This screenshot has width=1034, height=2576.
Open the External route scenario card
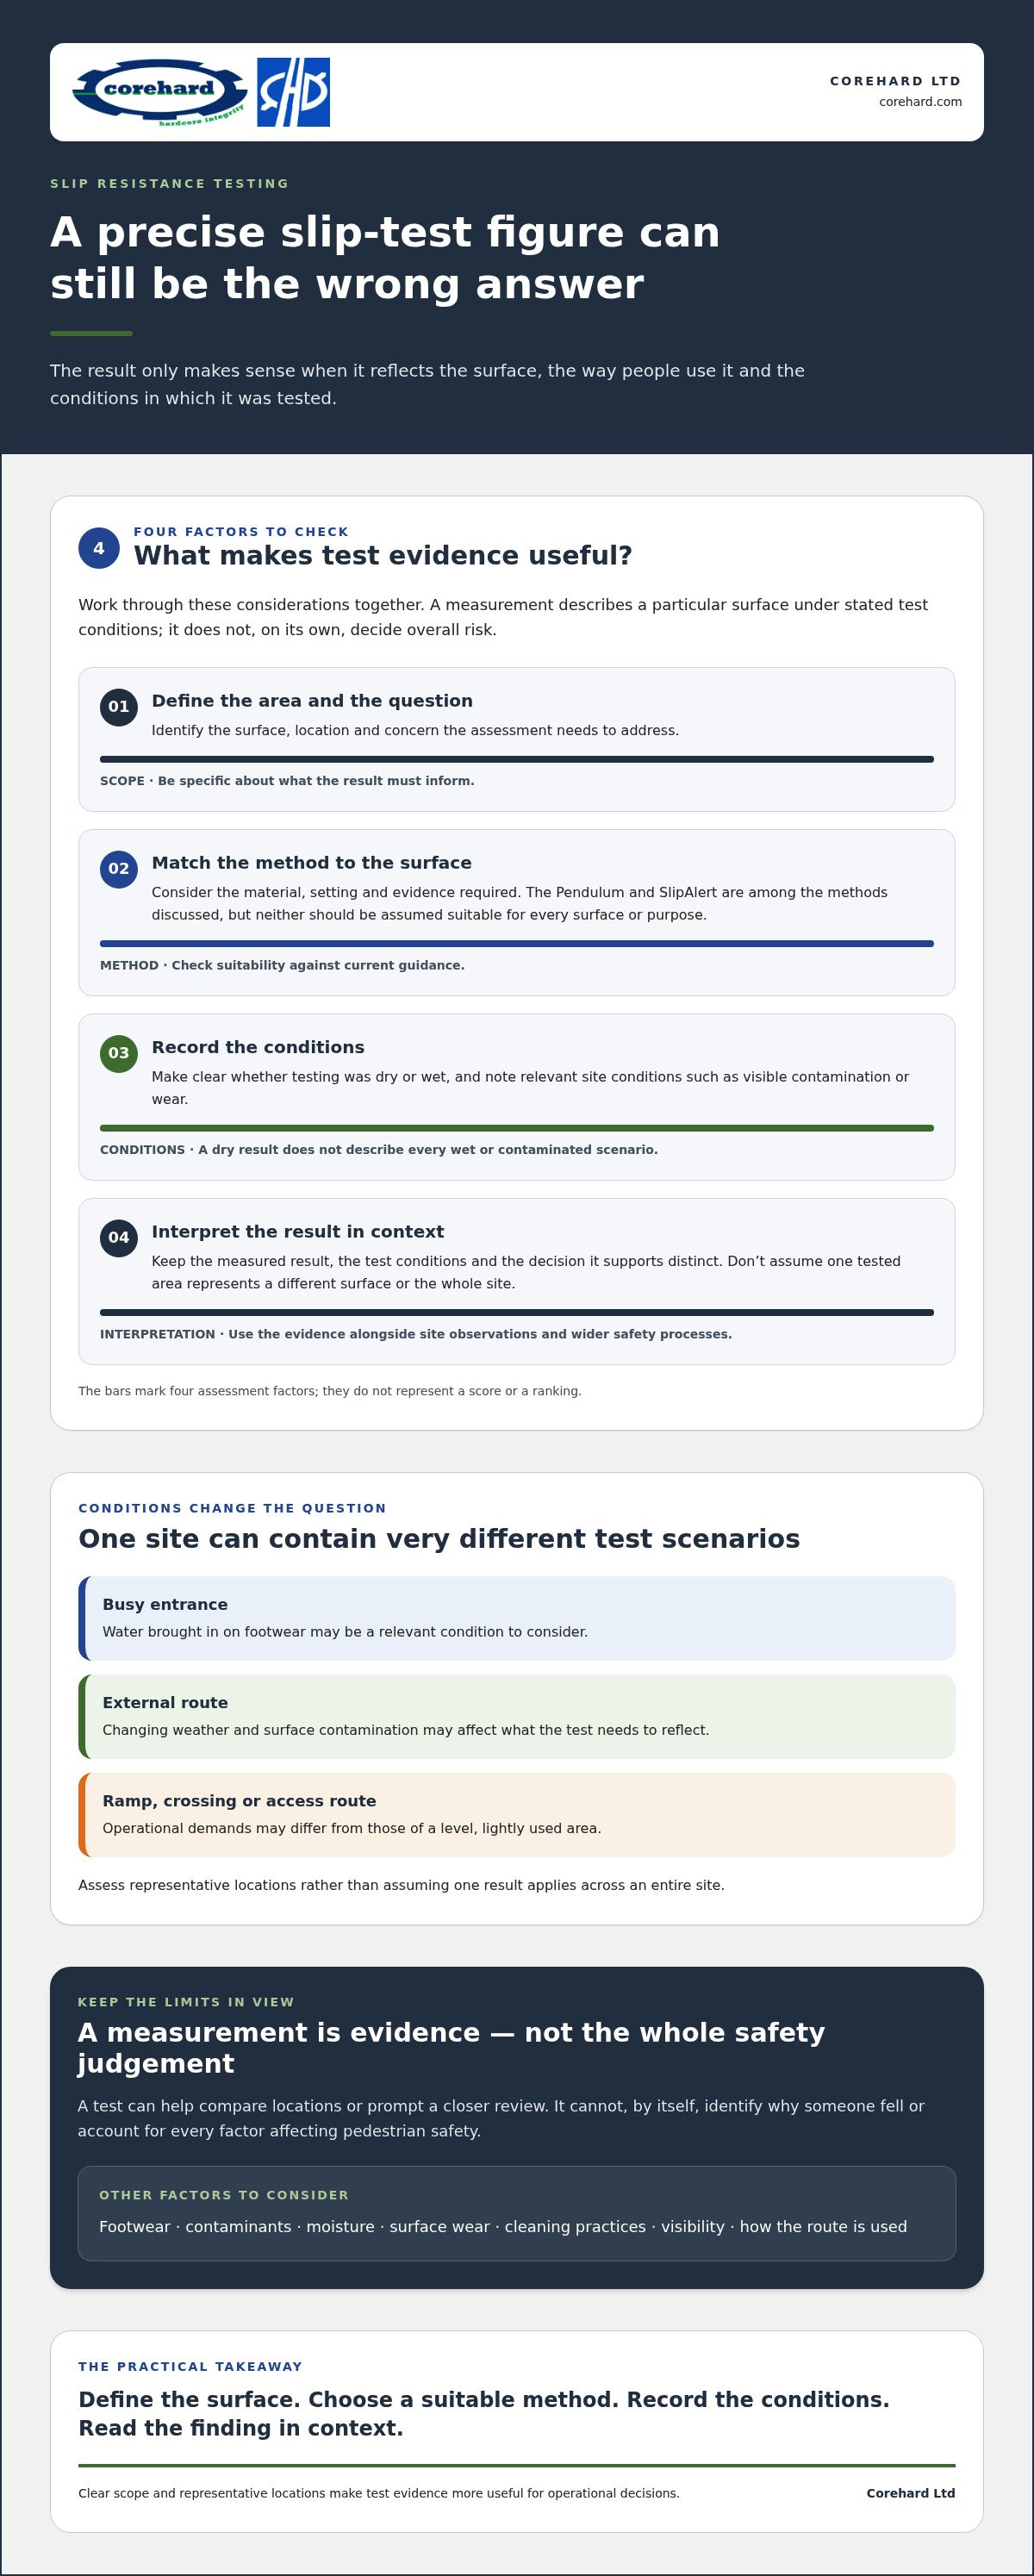(x=517, y=1716)
